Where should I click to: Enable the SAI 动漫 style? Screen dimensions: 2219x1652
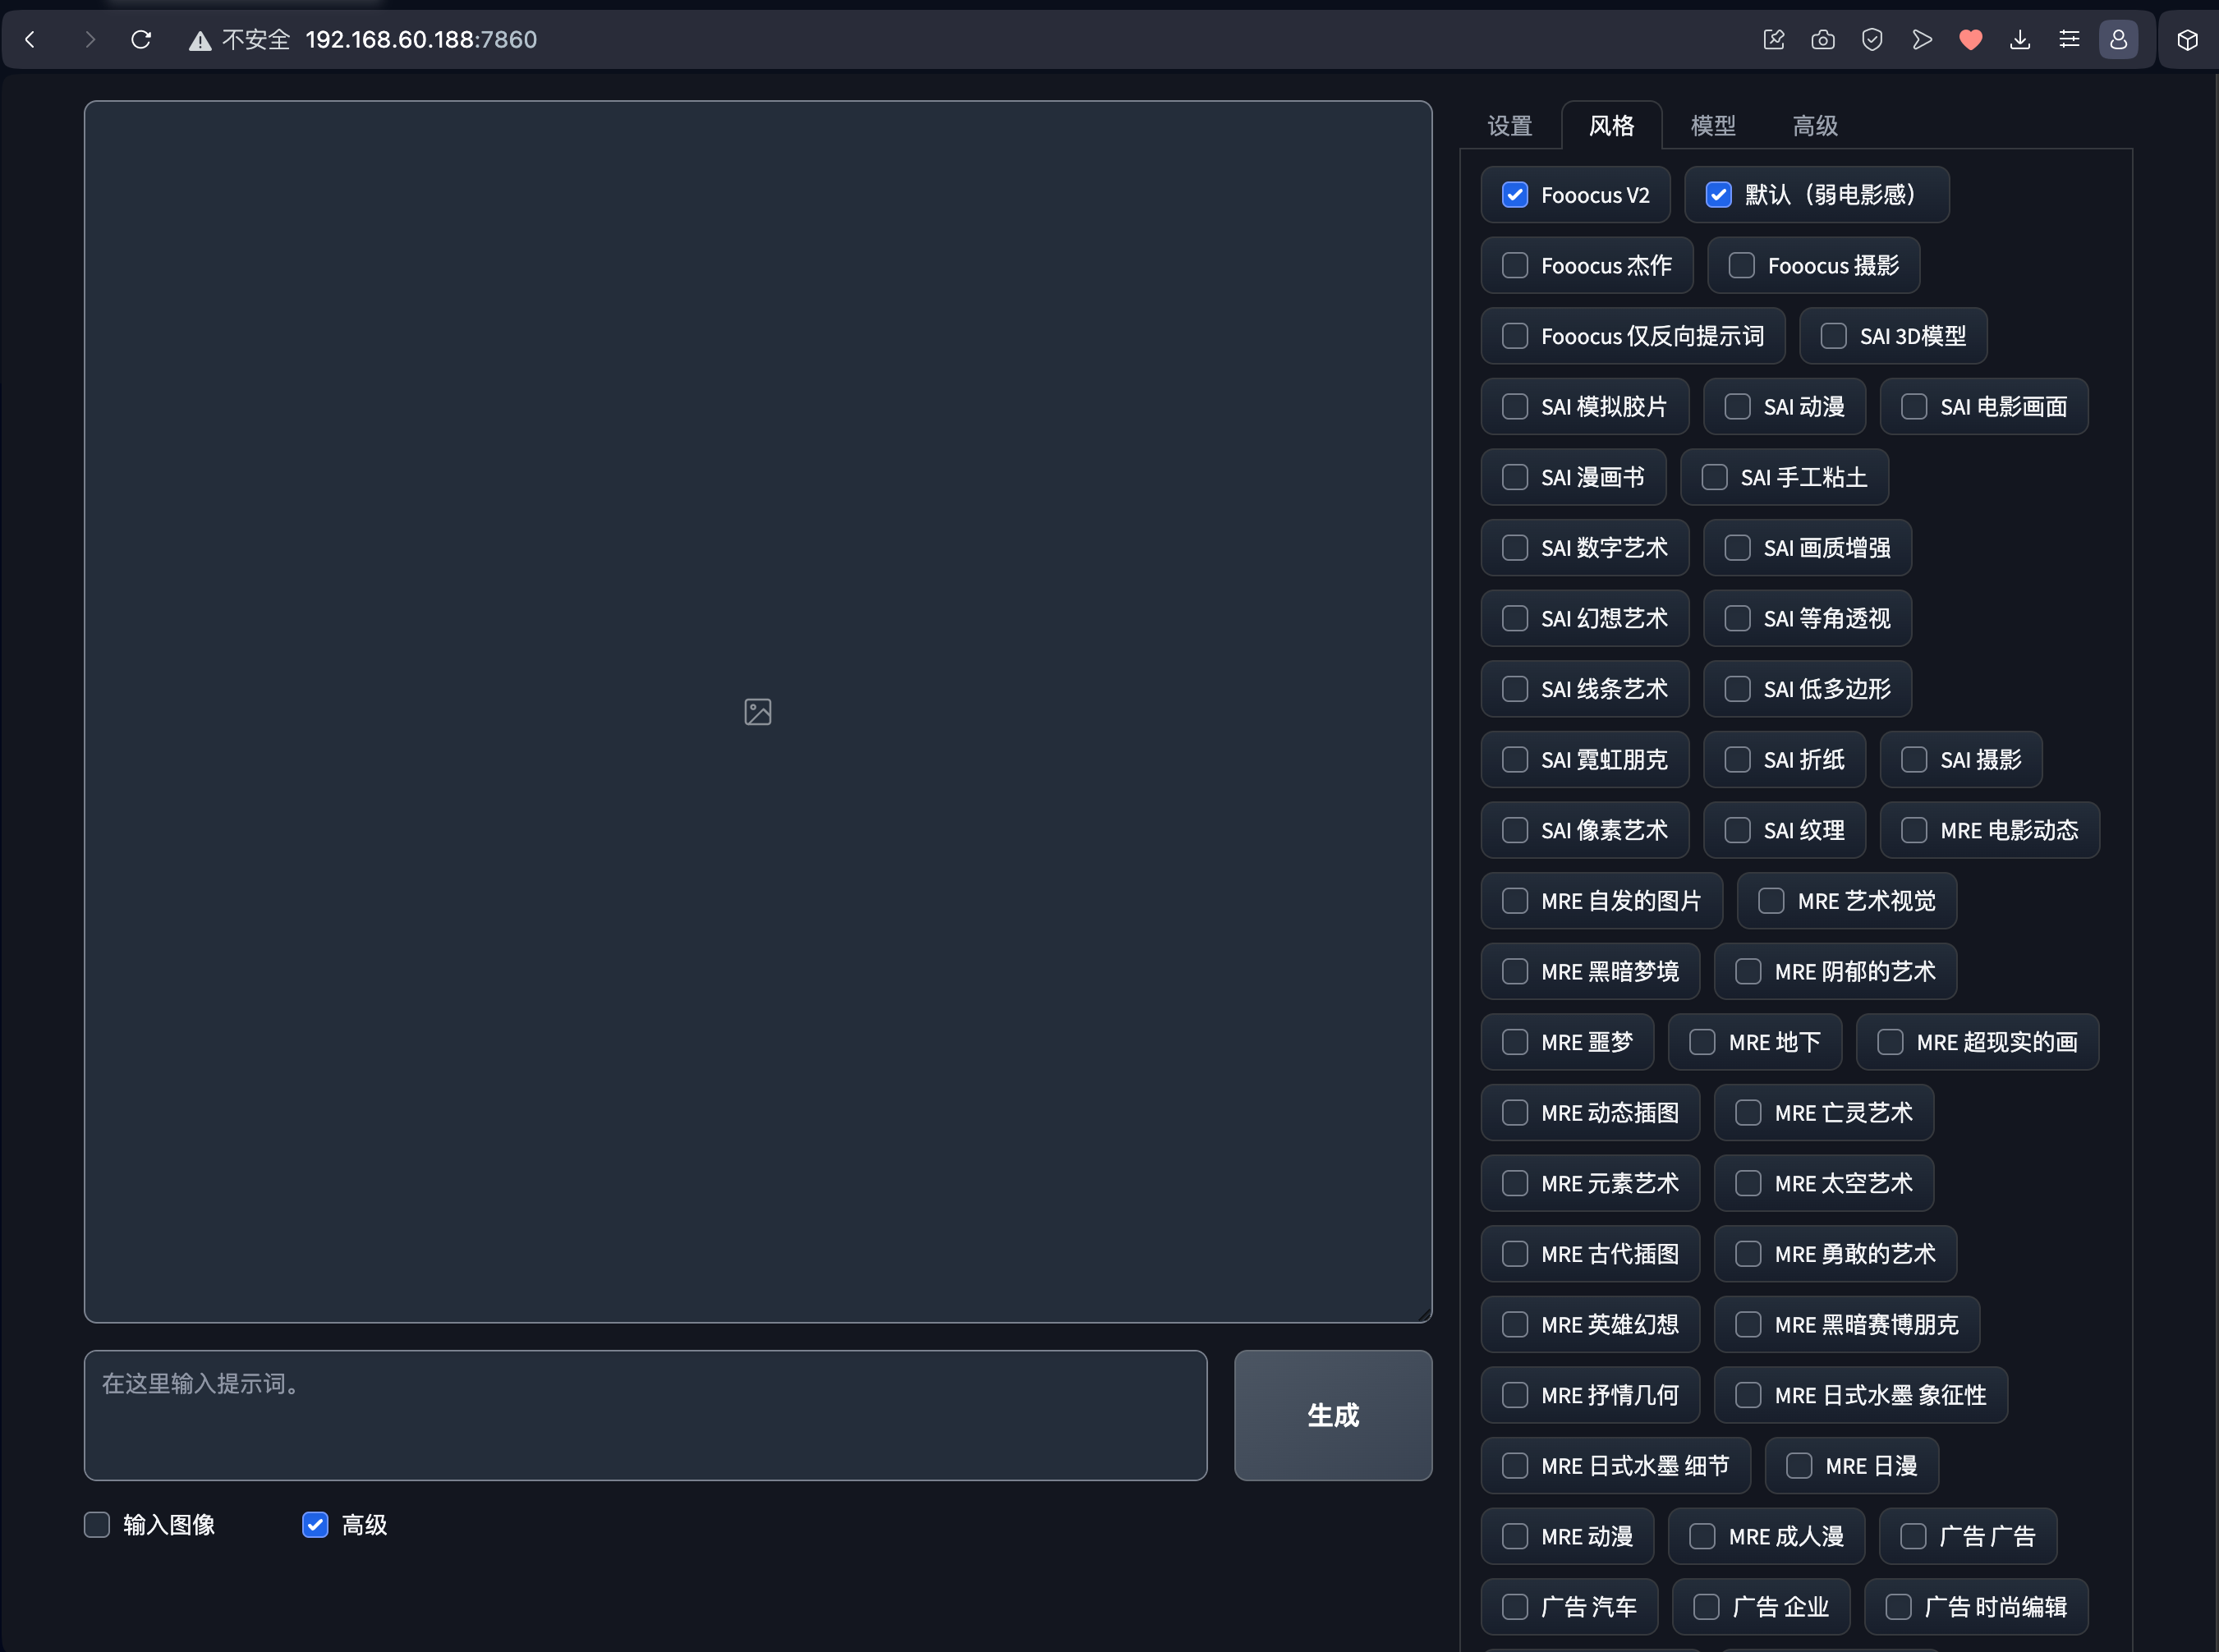[x=1738, y=406]
